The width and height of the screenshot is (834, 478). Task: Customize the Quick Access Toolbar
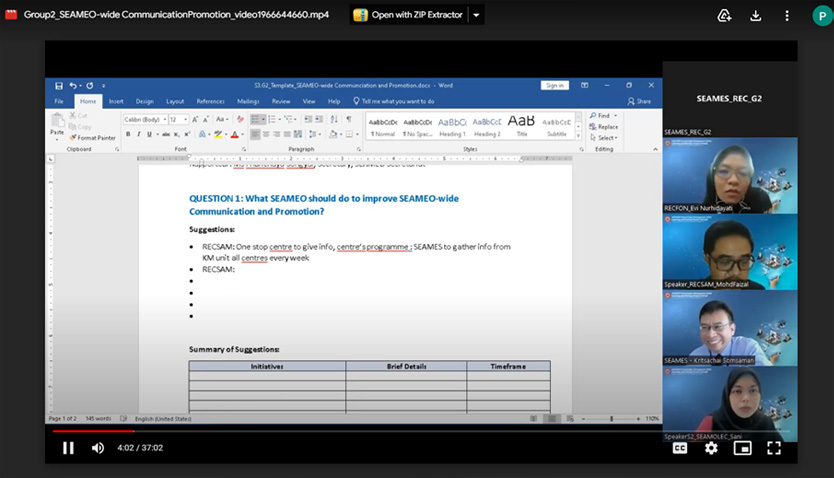[104, 86]
